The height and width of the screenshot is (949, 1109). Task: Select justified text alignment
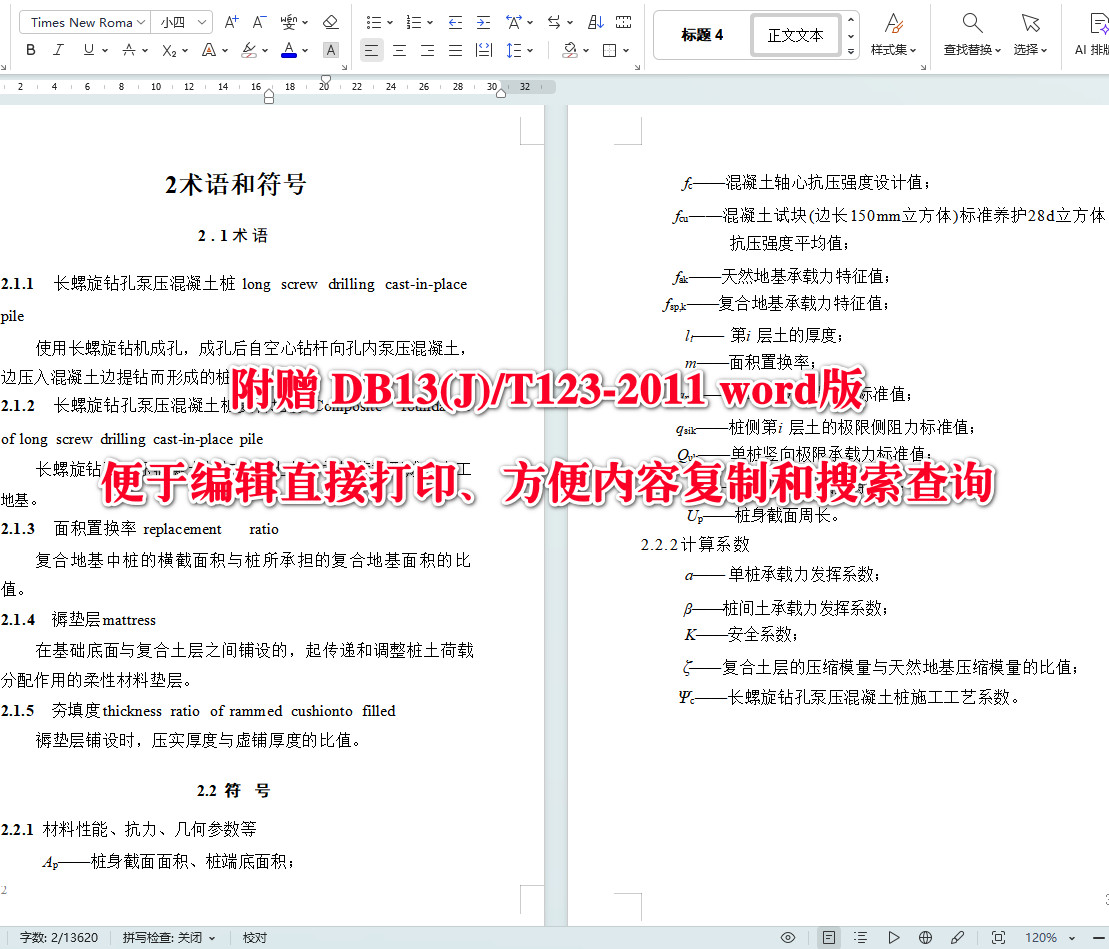point(455,50)
